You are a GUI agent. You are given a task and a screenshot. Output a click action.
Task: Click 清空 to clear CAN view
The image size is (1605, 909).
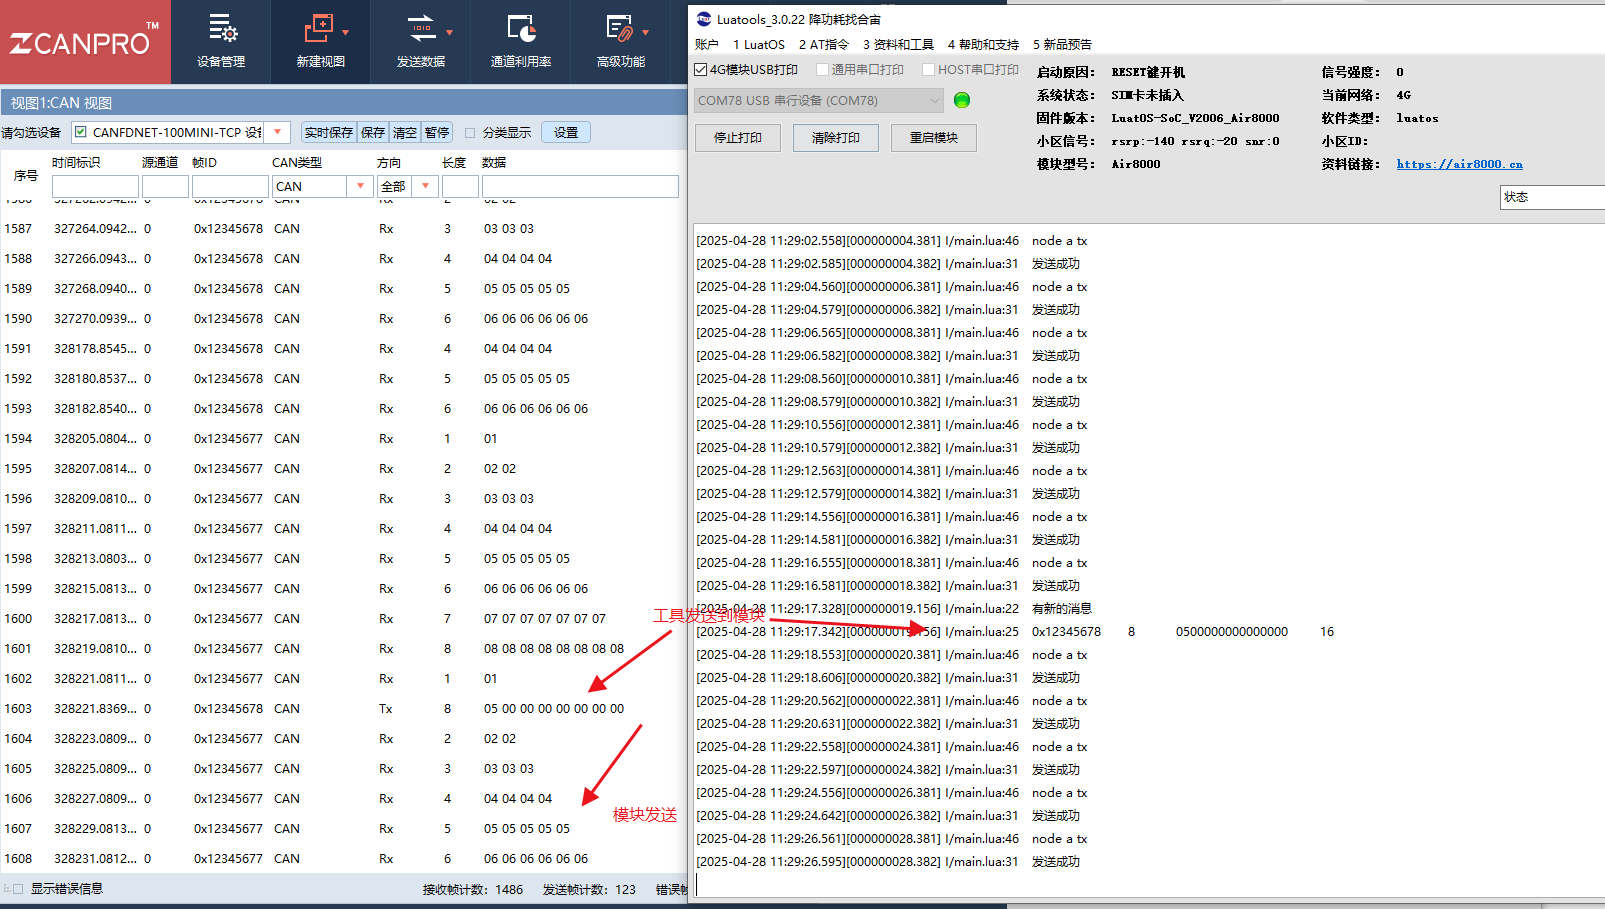[405, 133]
